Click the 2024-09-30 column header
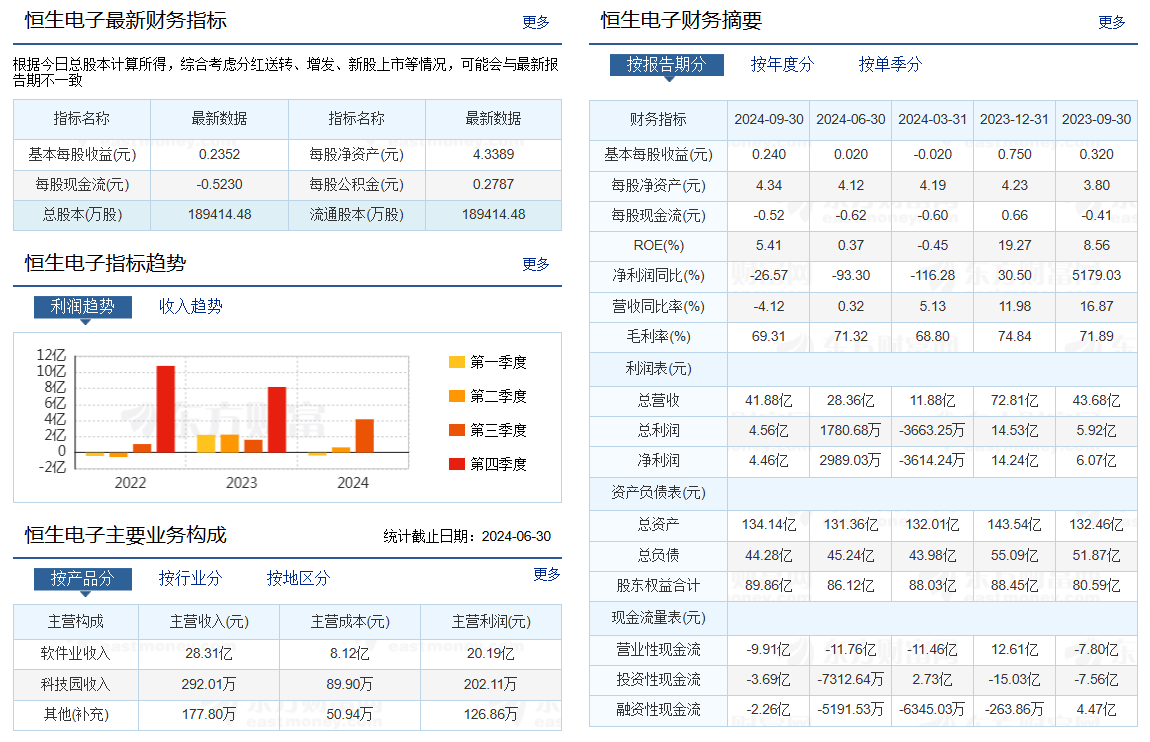 click(769, 120)
